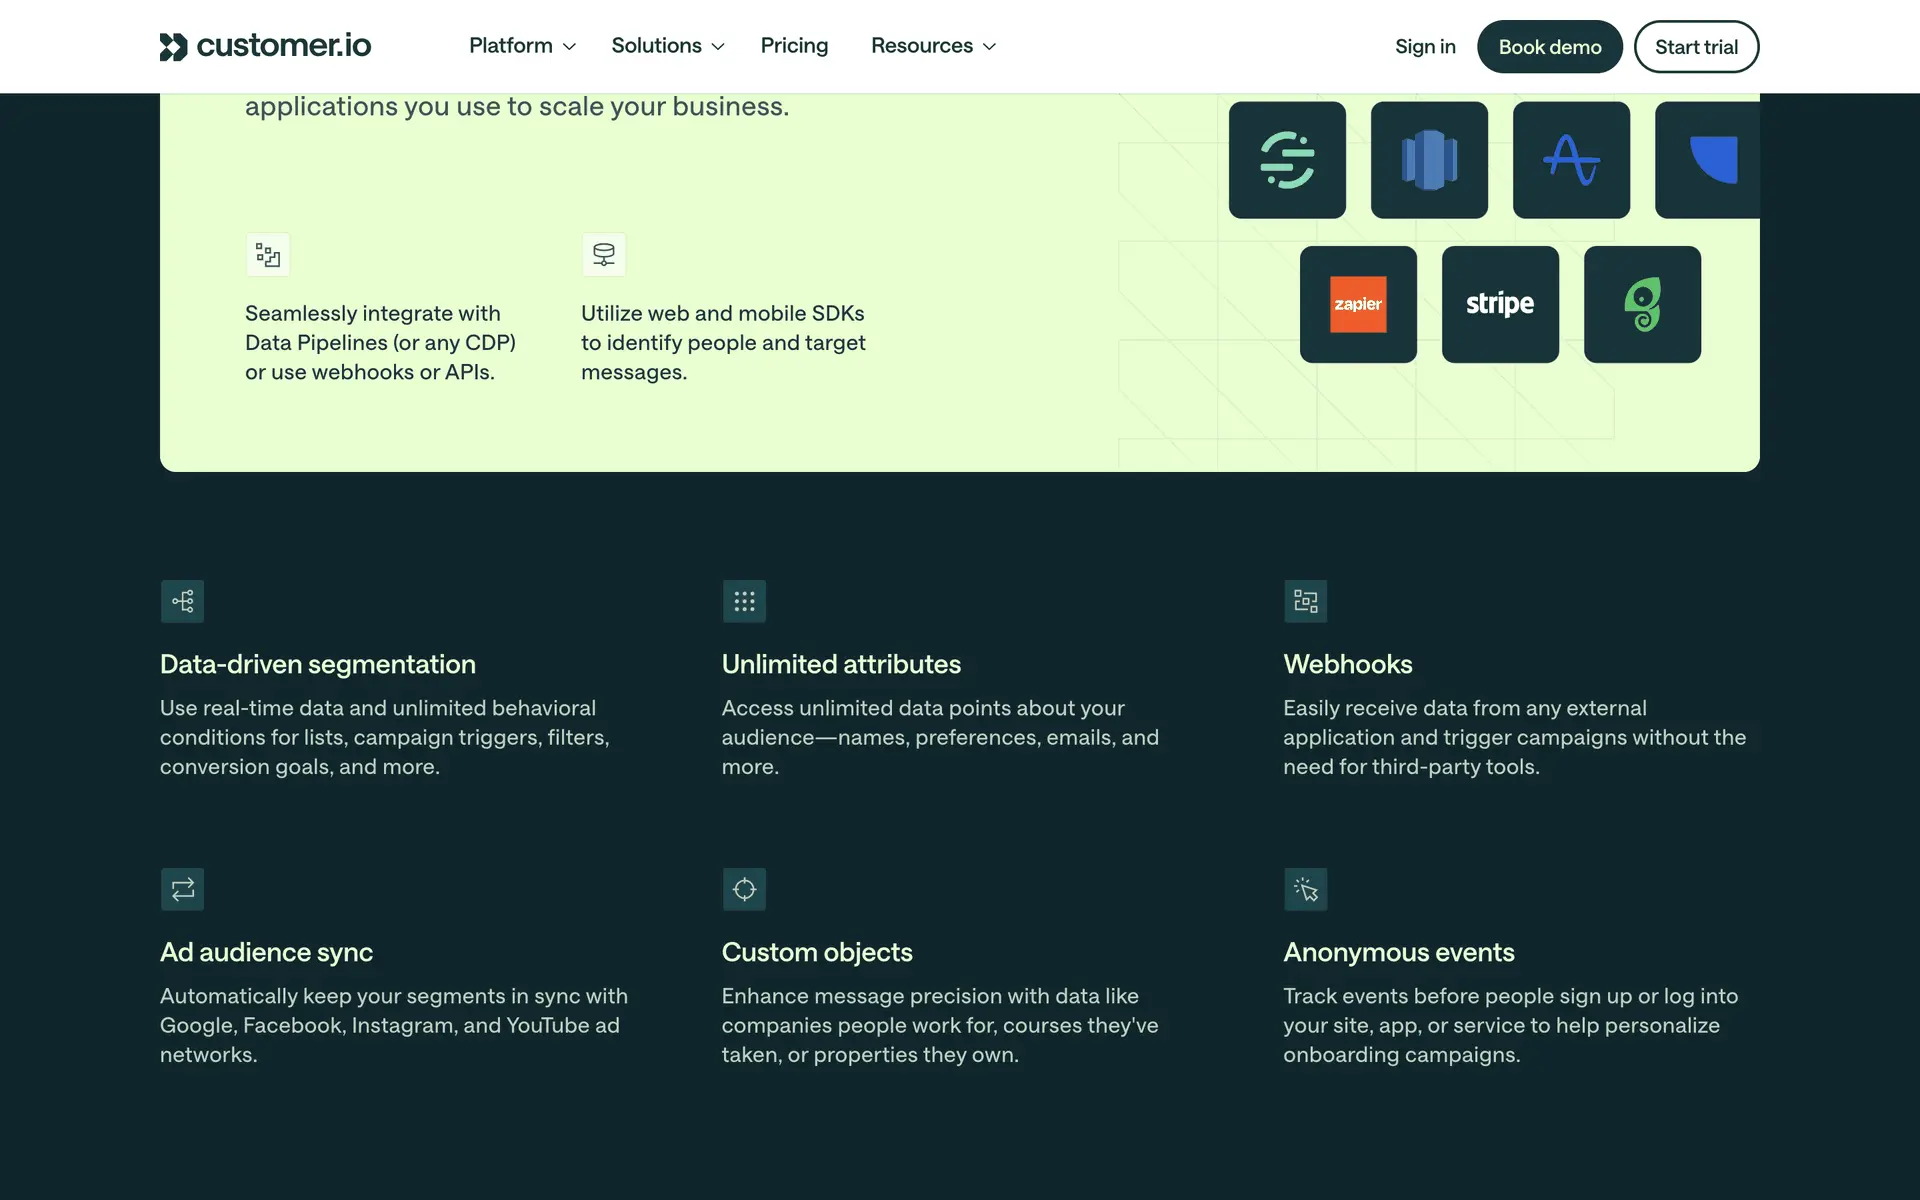Click the Unlimited attributes grid icon
The height and width of the screenshot is (1200, 1920).
pos(744,601)
